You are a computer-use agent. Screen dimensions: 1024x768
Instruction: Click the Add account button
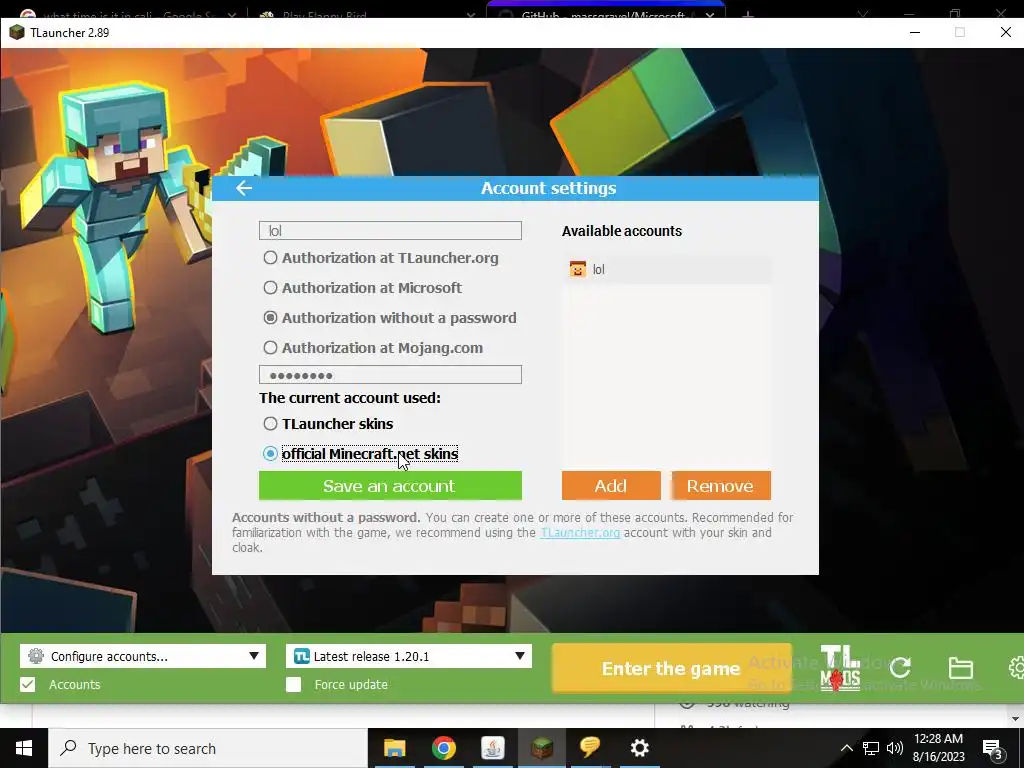[x=611, y=486]
